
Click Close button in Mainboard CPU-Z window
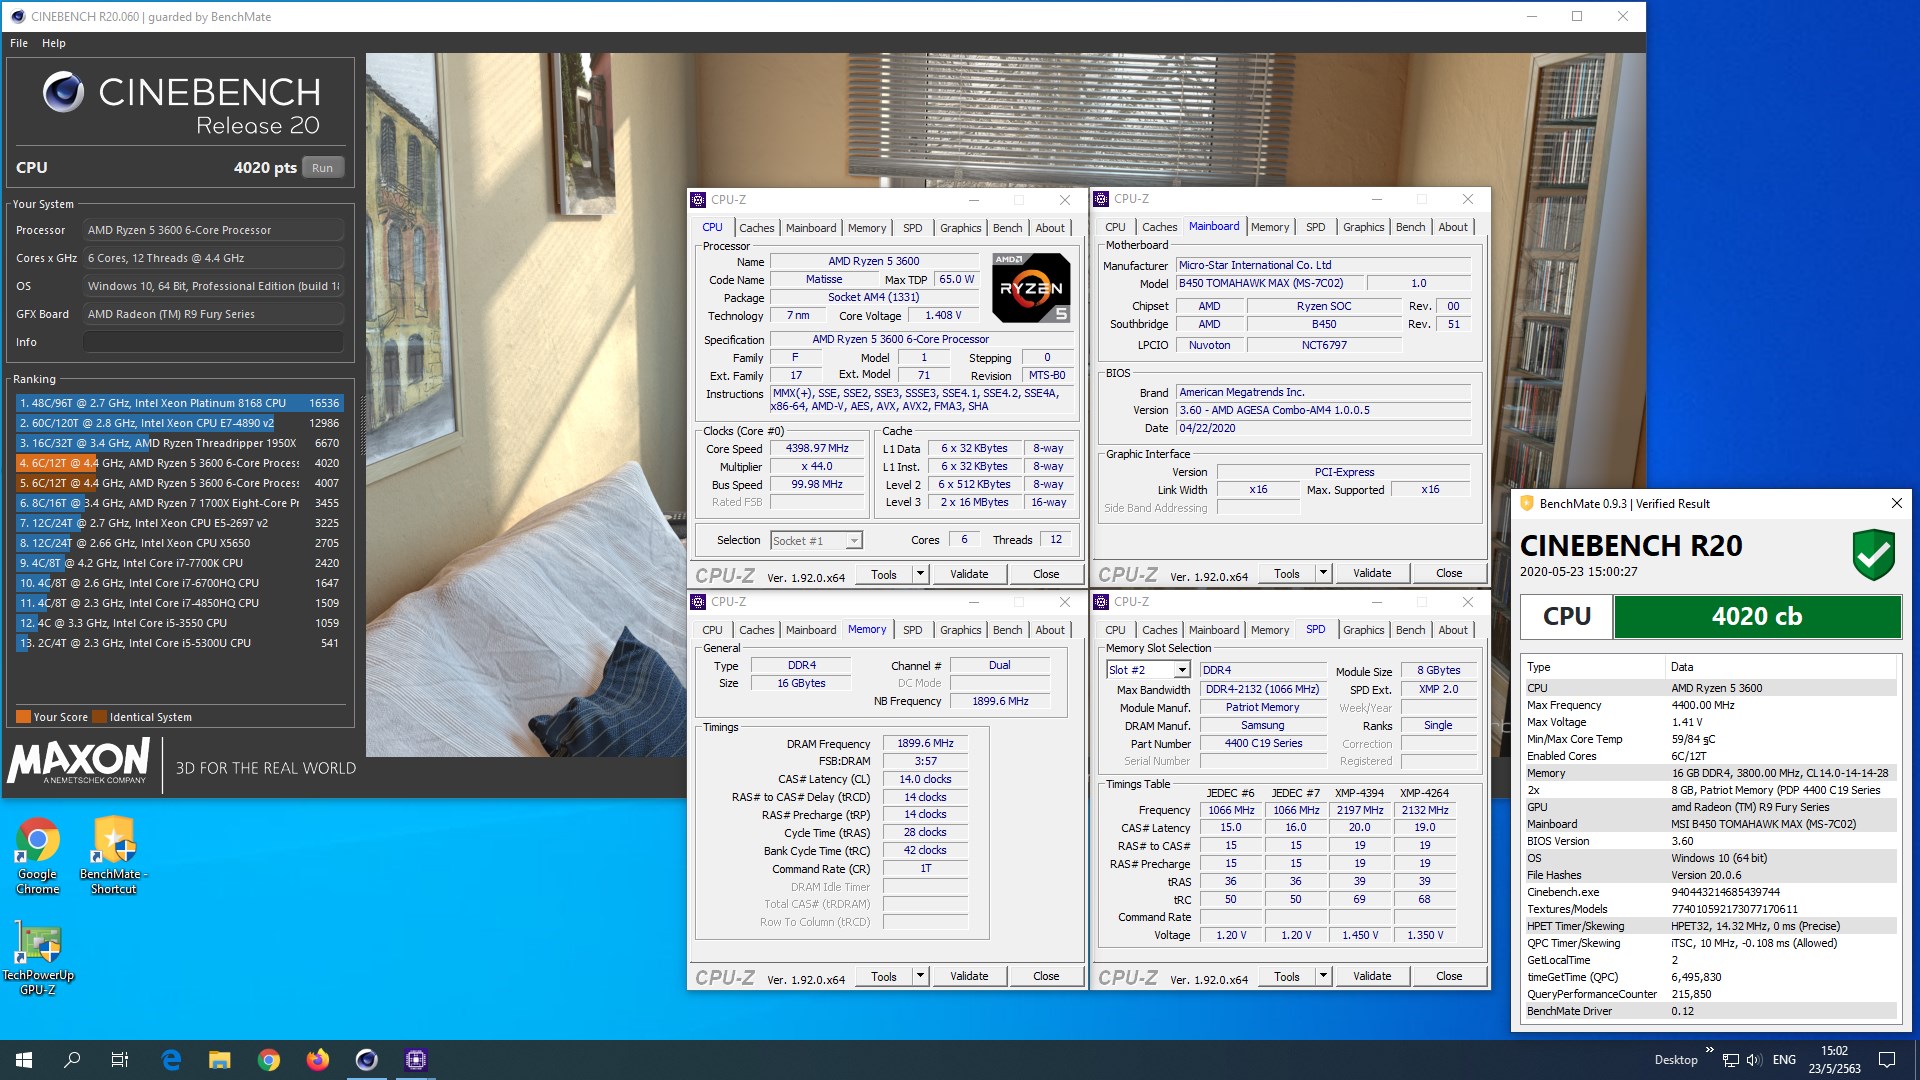pos(1449,573)
